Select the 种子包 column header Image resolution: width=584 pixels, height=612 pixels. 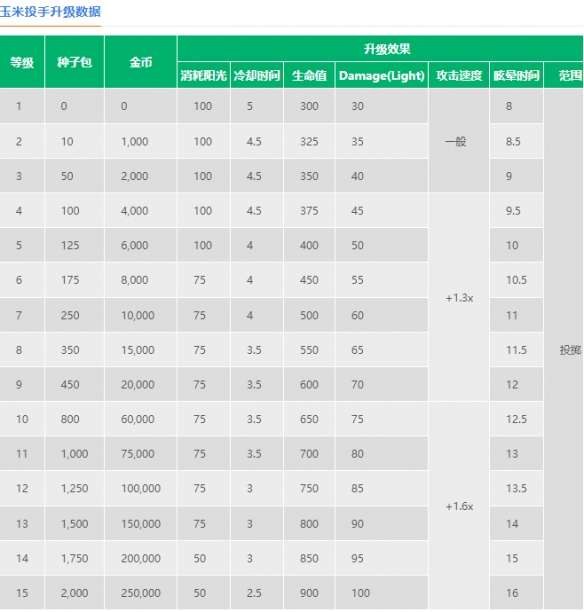click(x=75, y=62)
